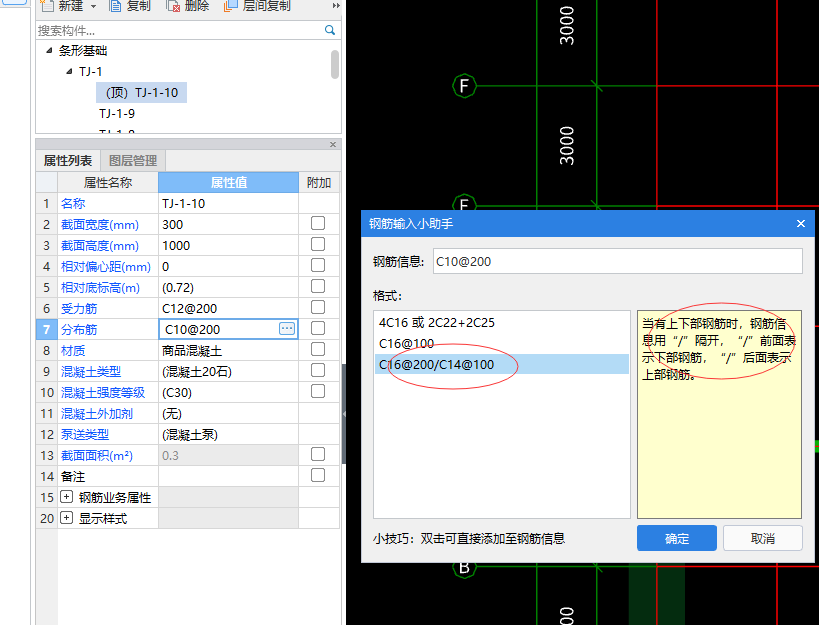This screenshot has height=625, width=819.
Task: Toggle 附加 checkbox for 混凝土类型
Action: click(x=318, y=370)
